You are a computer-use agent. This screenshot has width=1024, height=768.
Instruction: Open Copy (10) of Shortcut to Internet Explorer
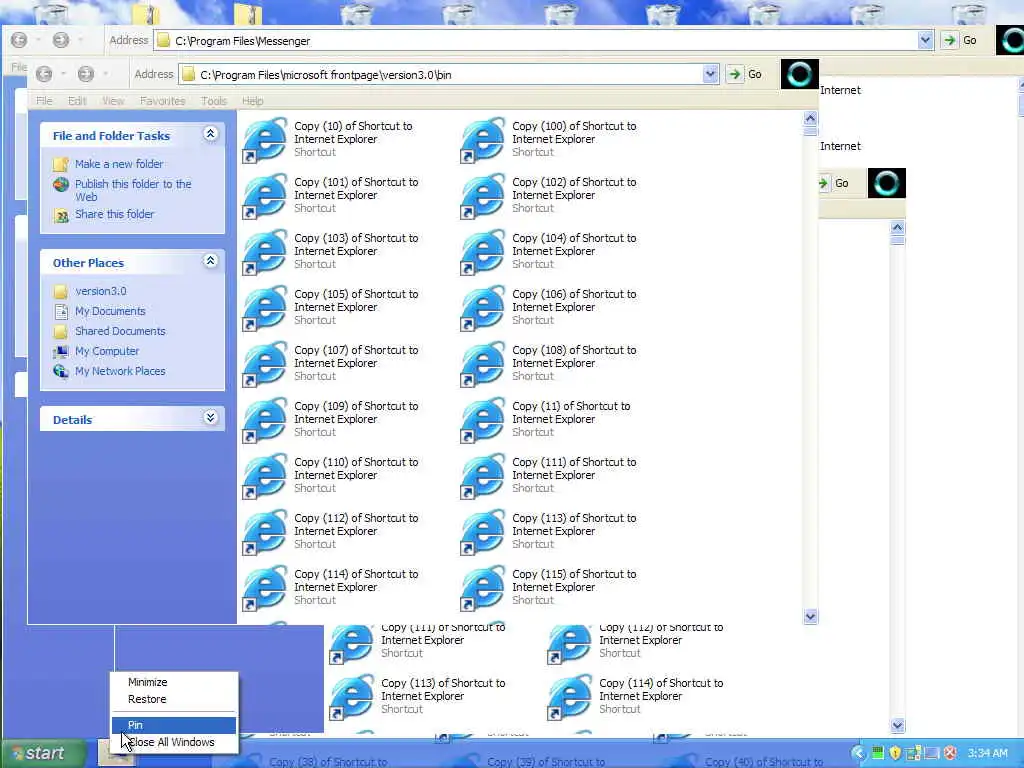coord(265,139)
